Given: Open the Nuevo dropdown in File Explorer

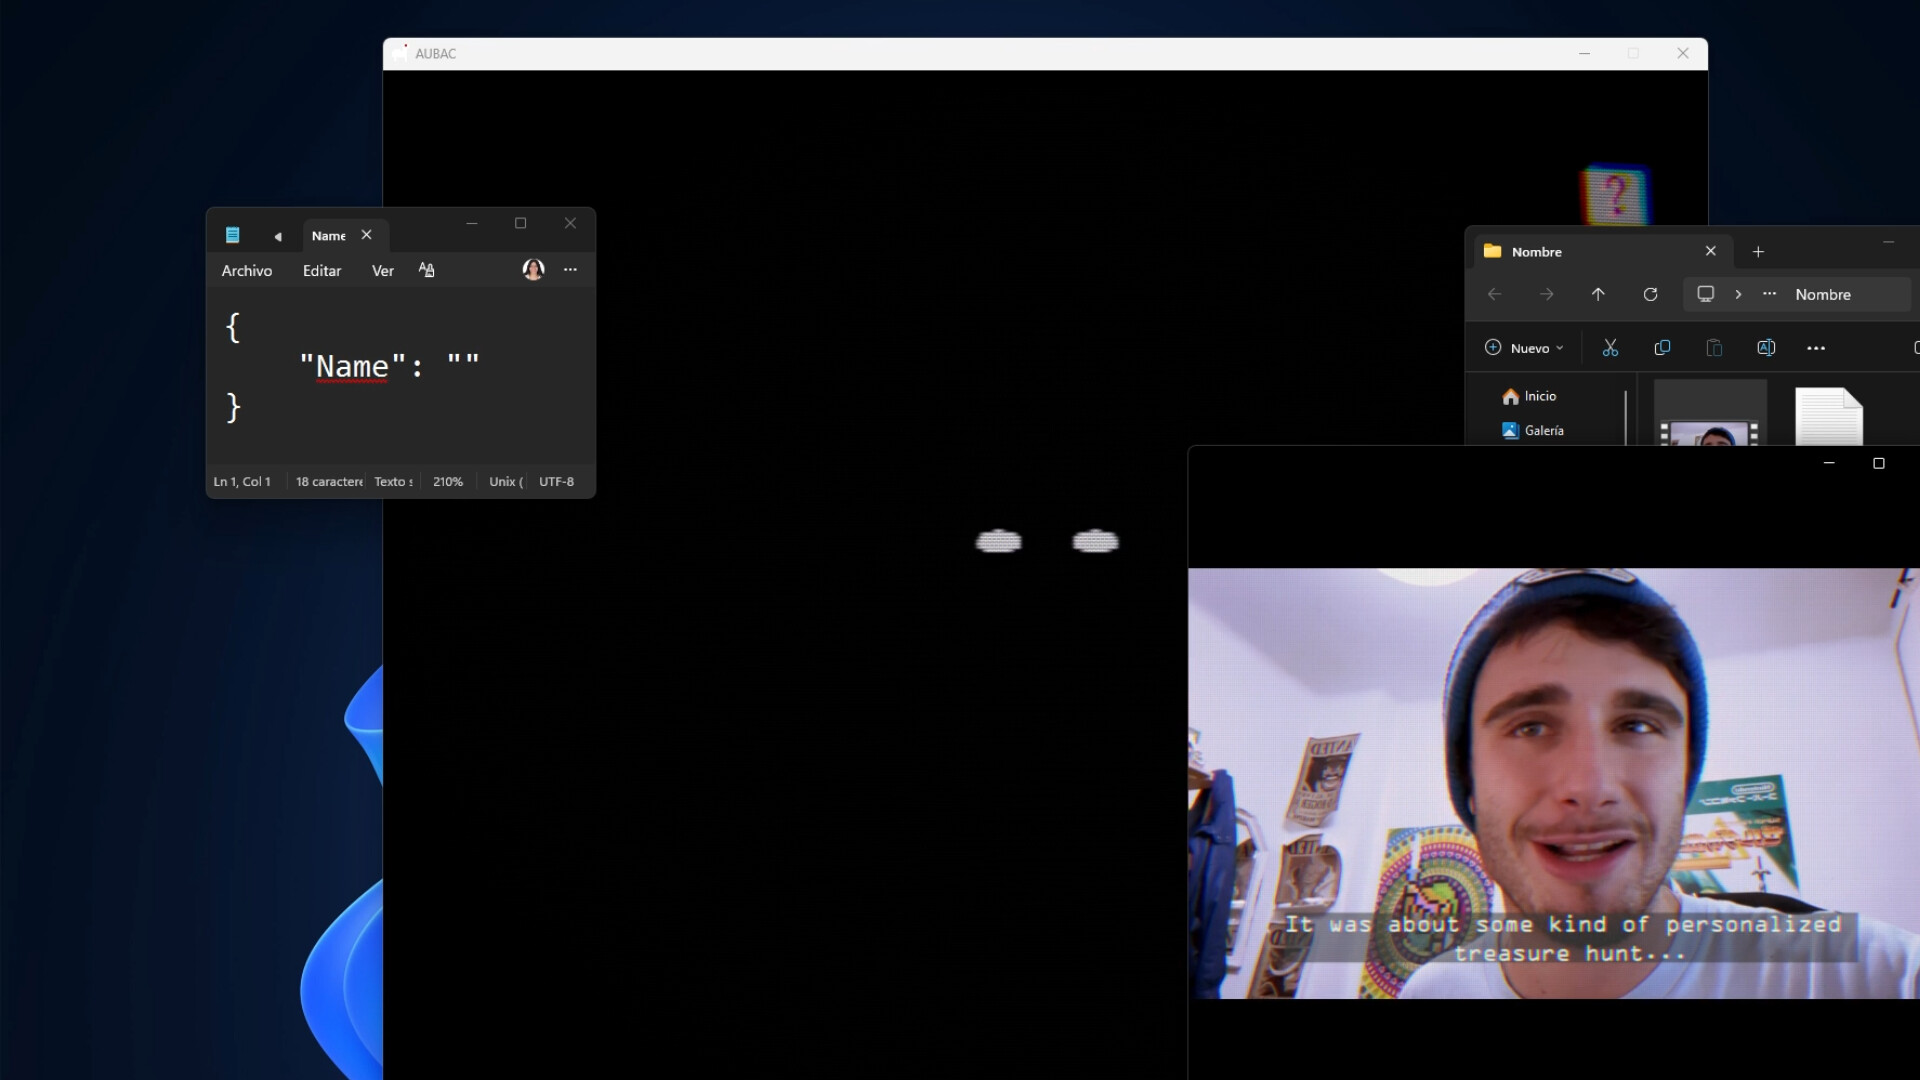Looking at the screenshot, I should (x=1524, y=348).
